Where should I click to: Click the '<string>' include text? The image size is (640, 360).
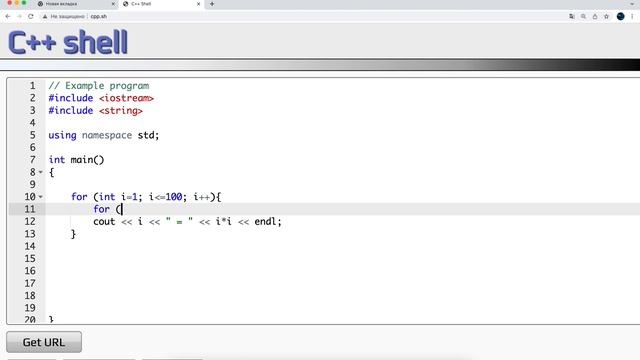121,111
